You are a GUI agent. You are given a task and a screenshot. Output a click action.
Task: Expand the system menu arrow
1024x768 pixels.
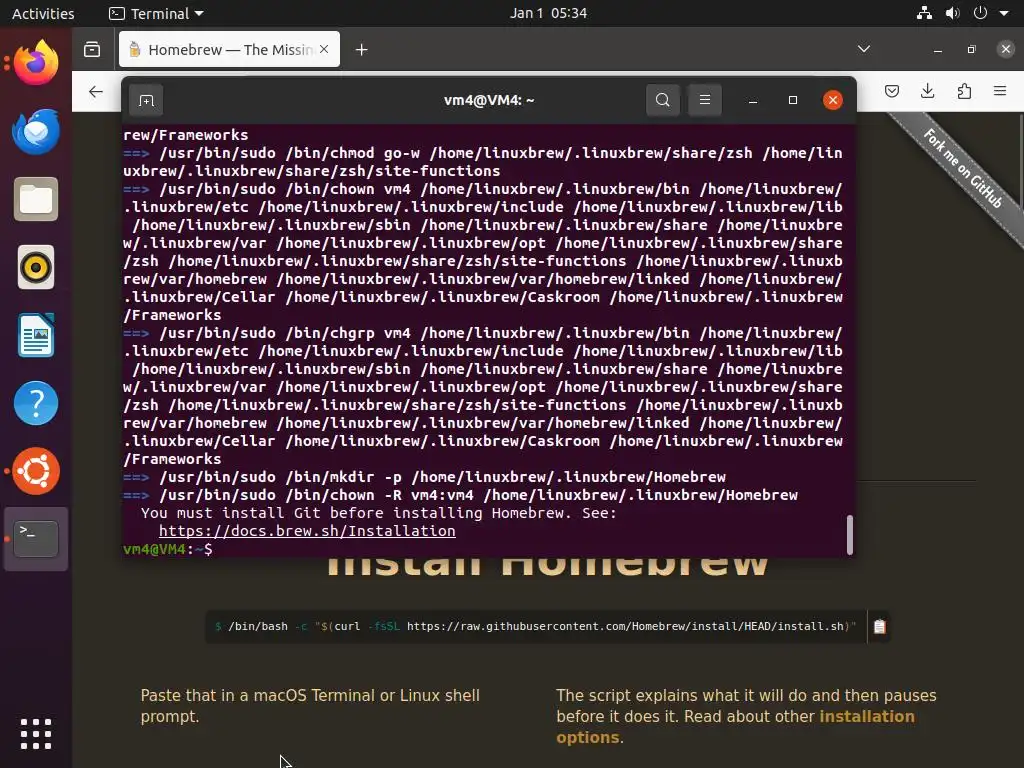pyautogui.click(x=1004, y=13)
